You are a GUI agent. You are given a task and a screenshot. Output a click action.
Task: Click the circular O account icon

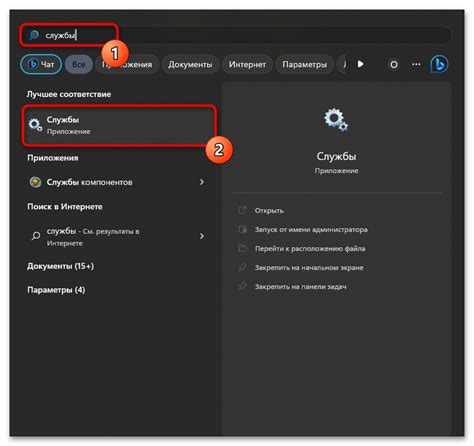coord(394,64)
